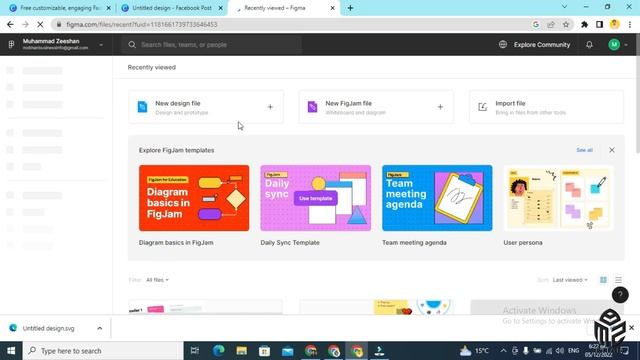Click Explore Community link
Image resolution: width=640 pixels, height=360 pixels.
tap(542, 44)
